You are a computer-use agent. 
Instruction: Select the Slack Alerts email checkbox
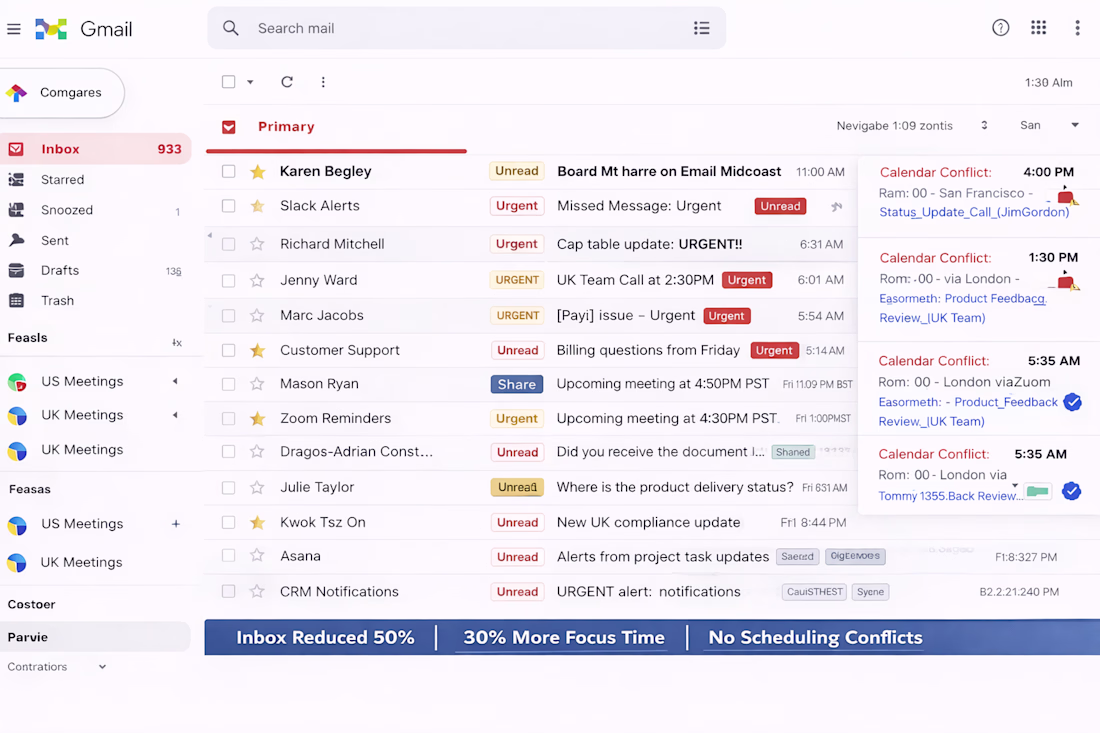click(x=229, y=206)
